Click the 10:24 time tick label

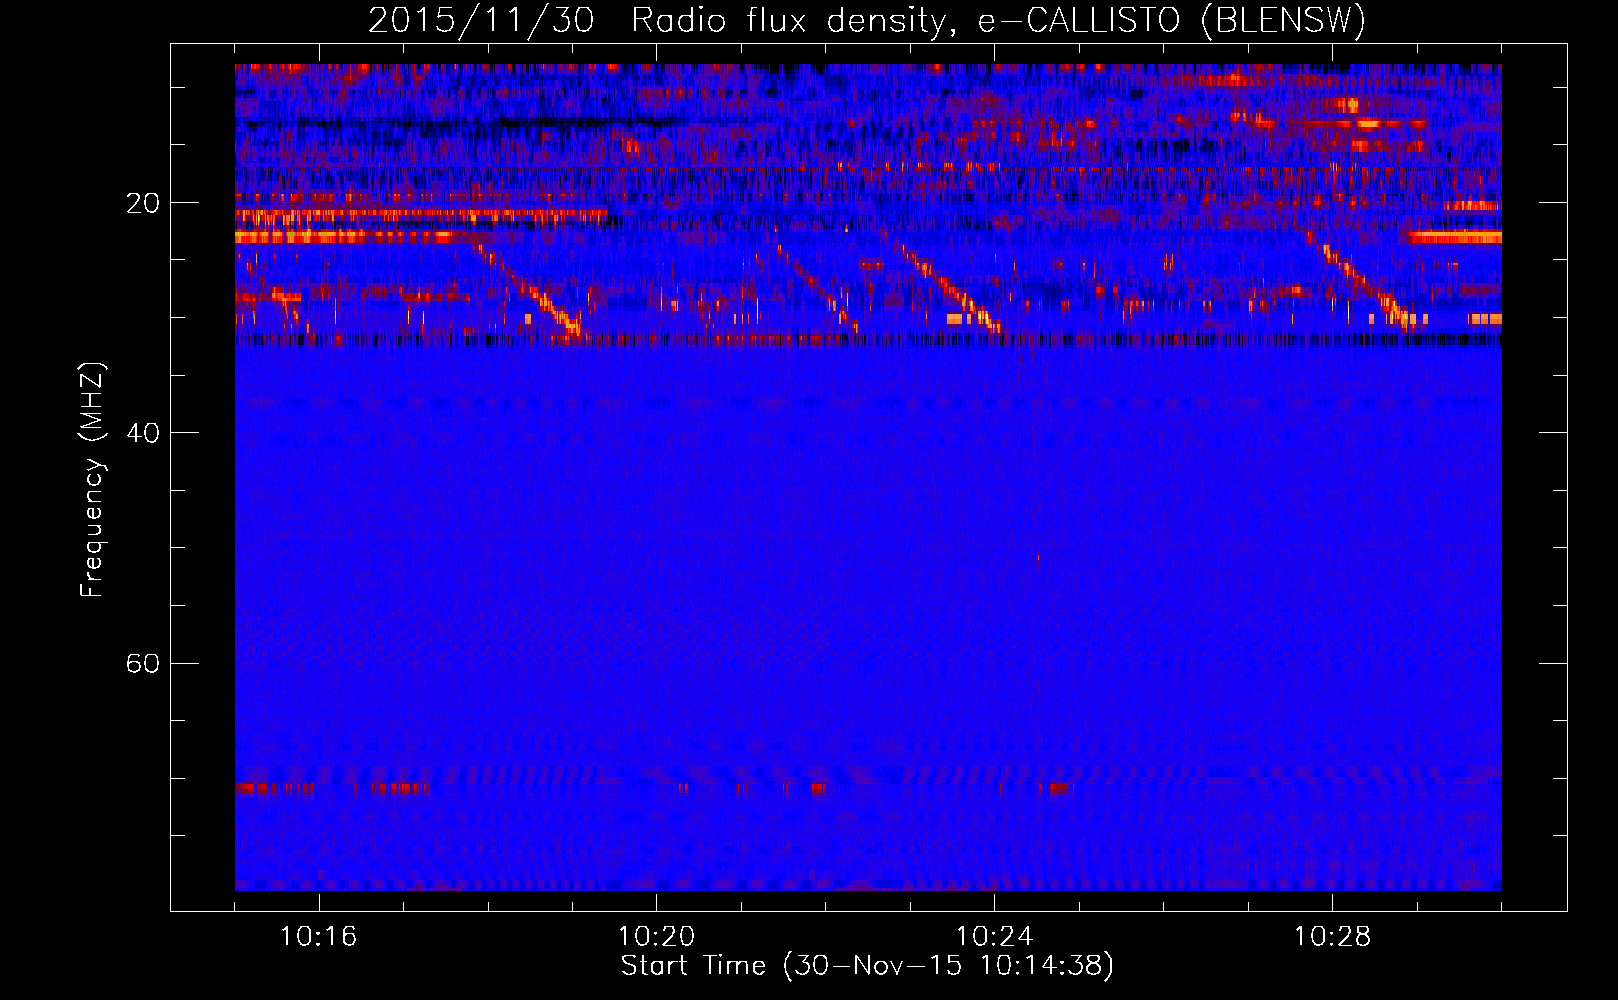(x=994, y=937)
